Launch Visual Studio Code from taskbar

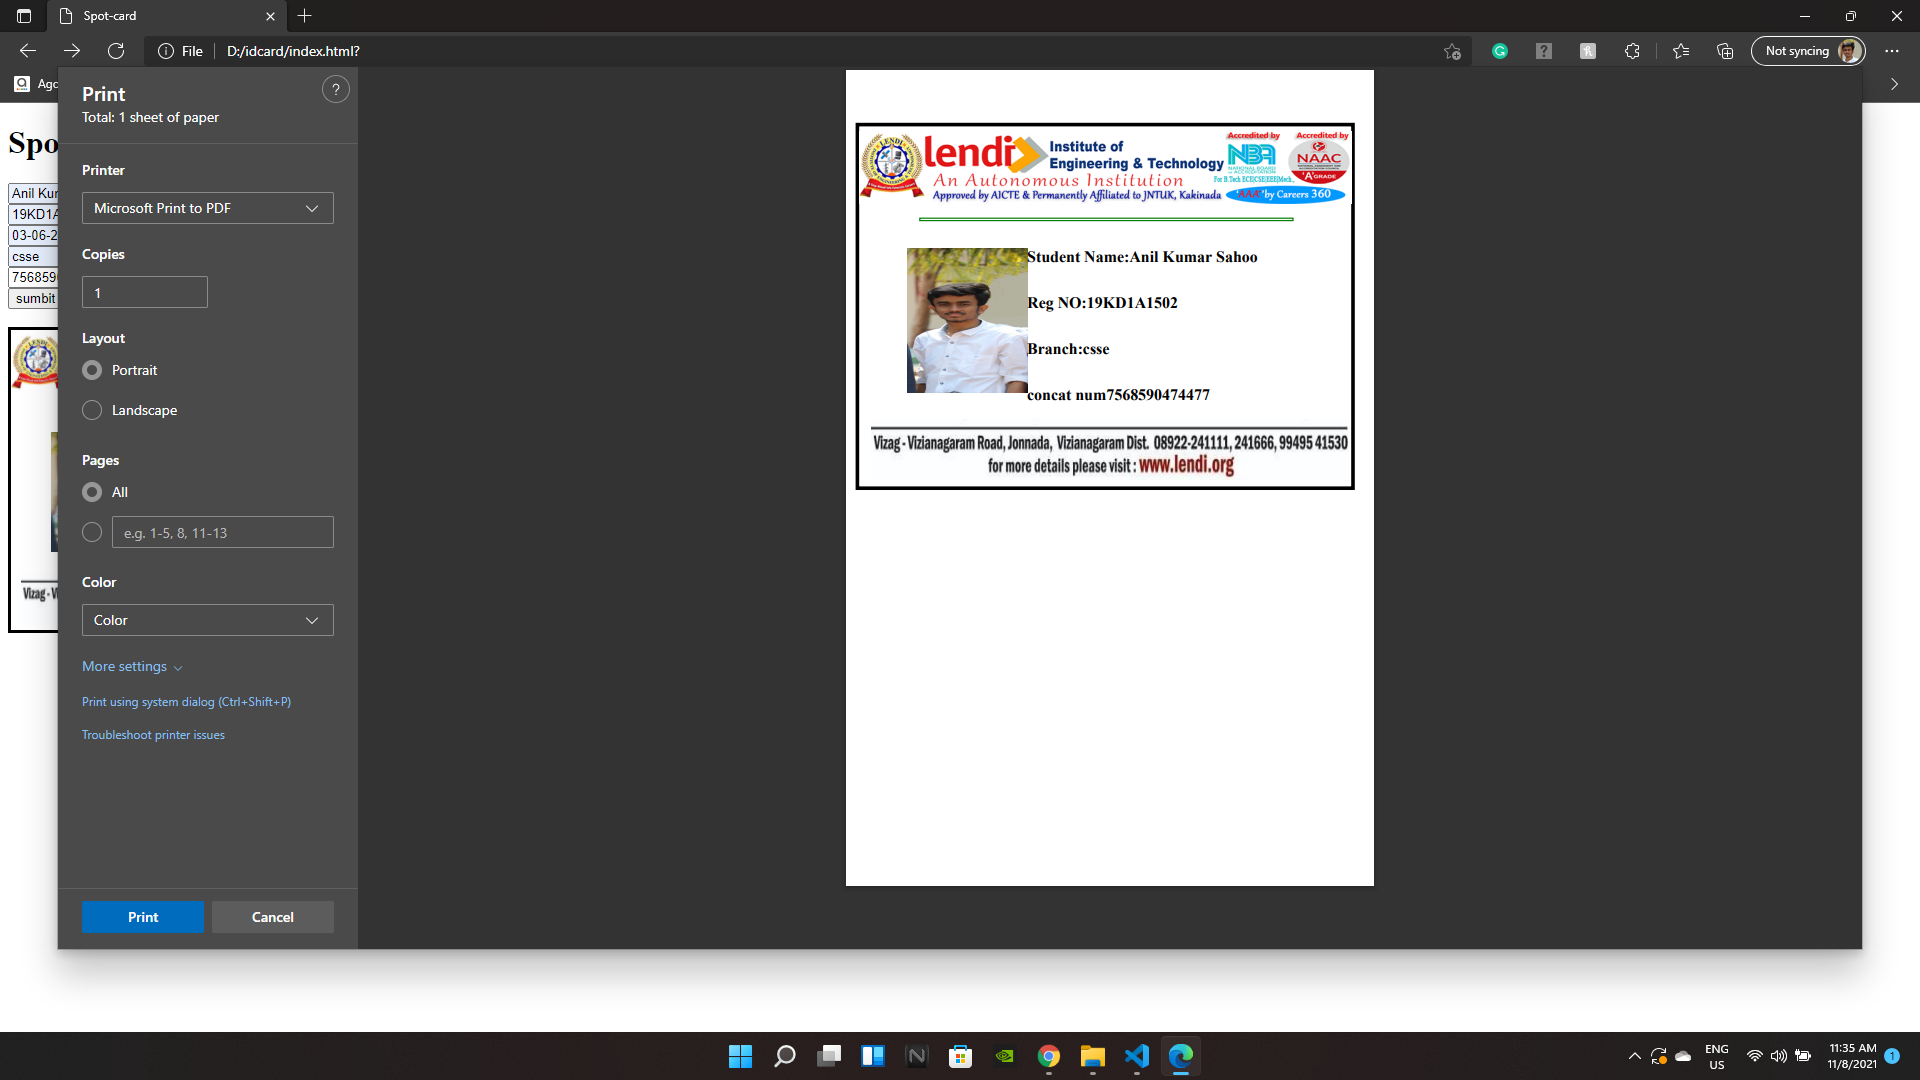pos(1137,1056)
